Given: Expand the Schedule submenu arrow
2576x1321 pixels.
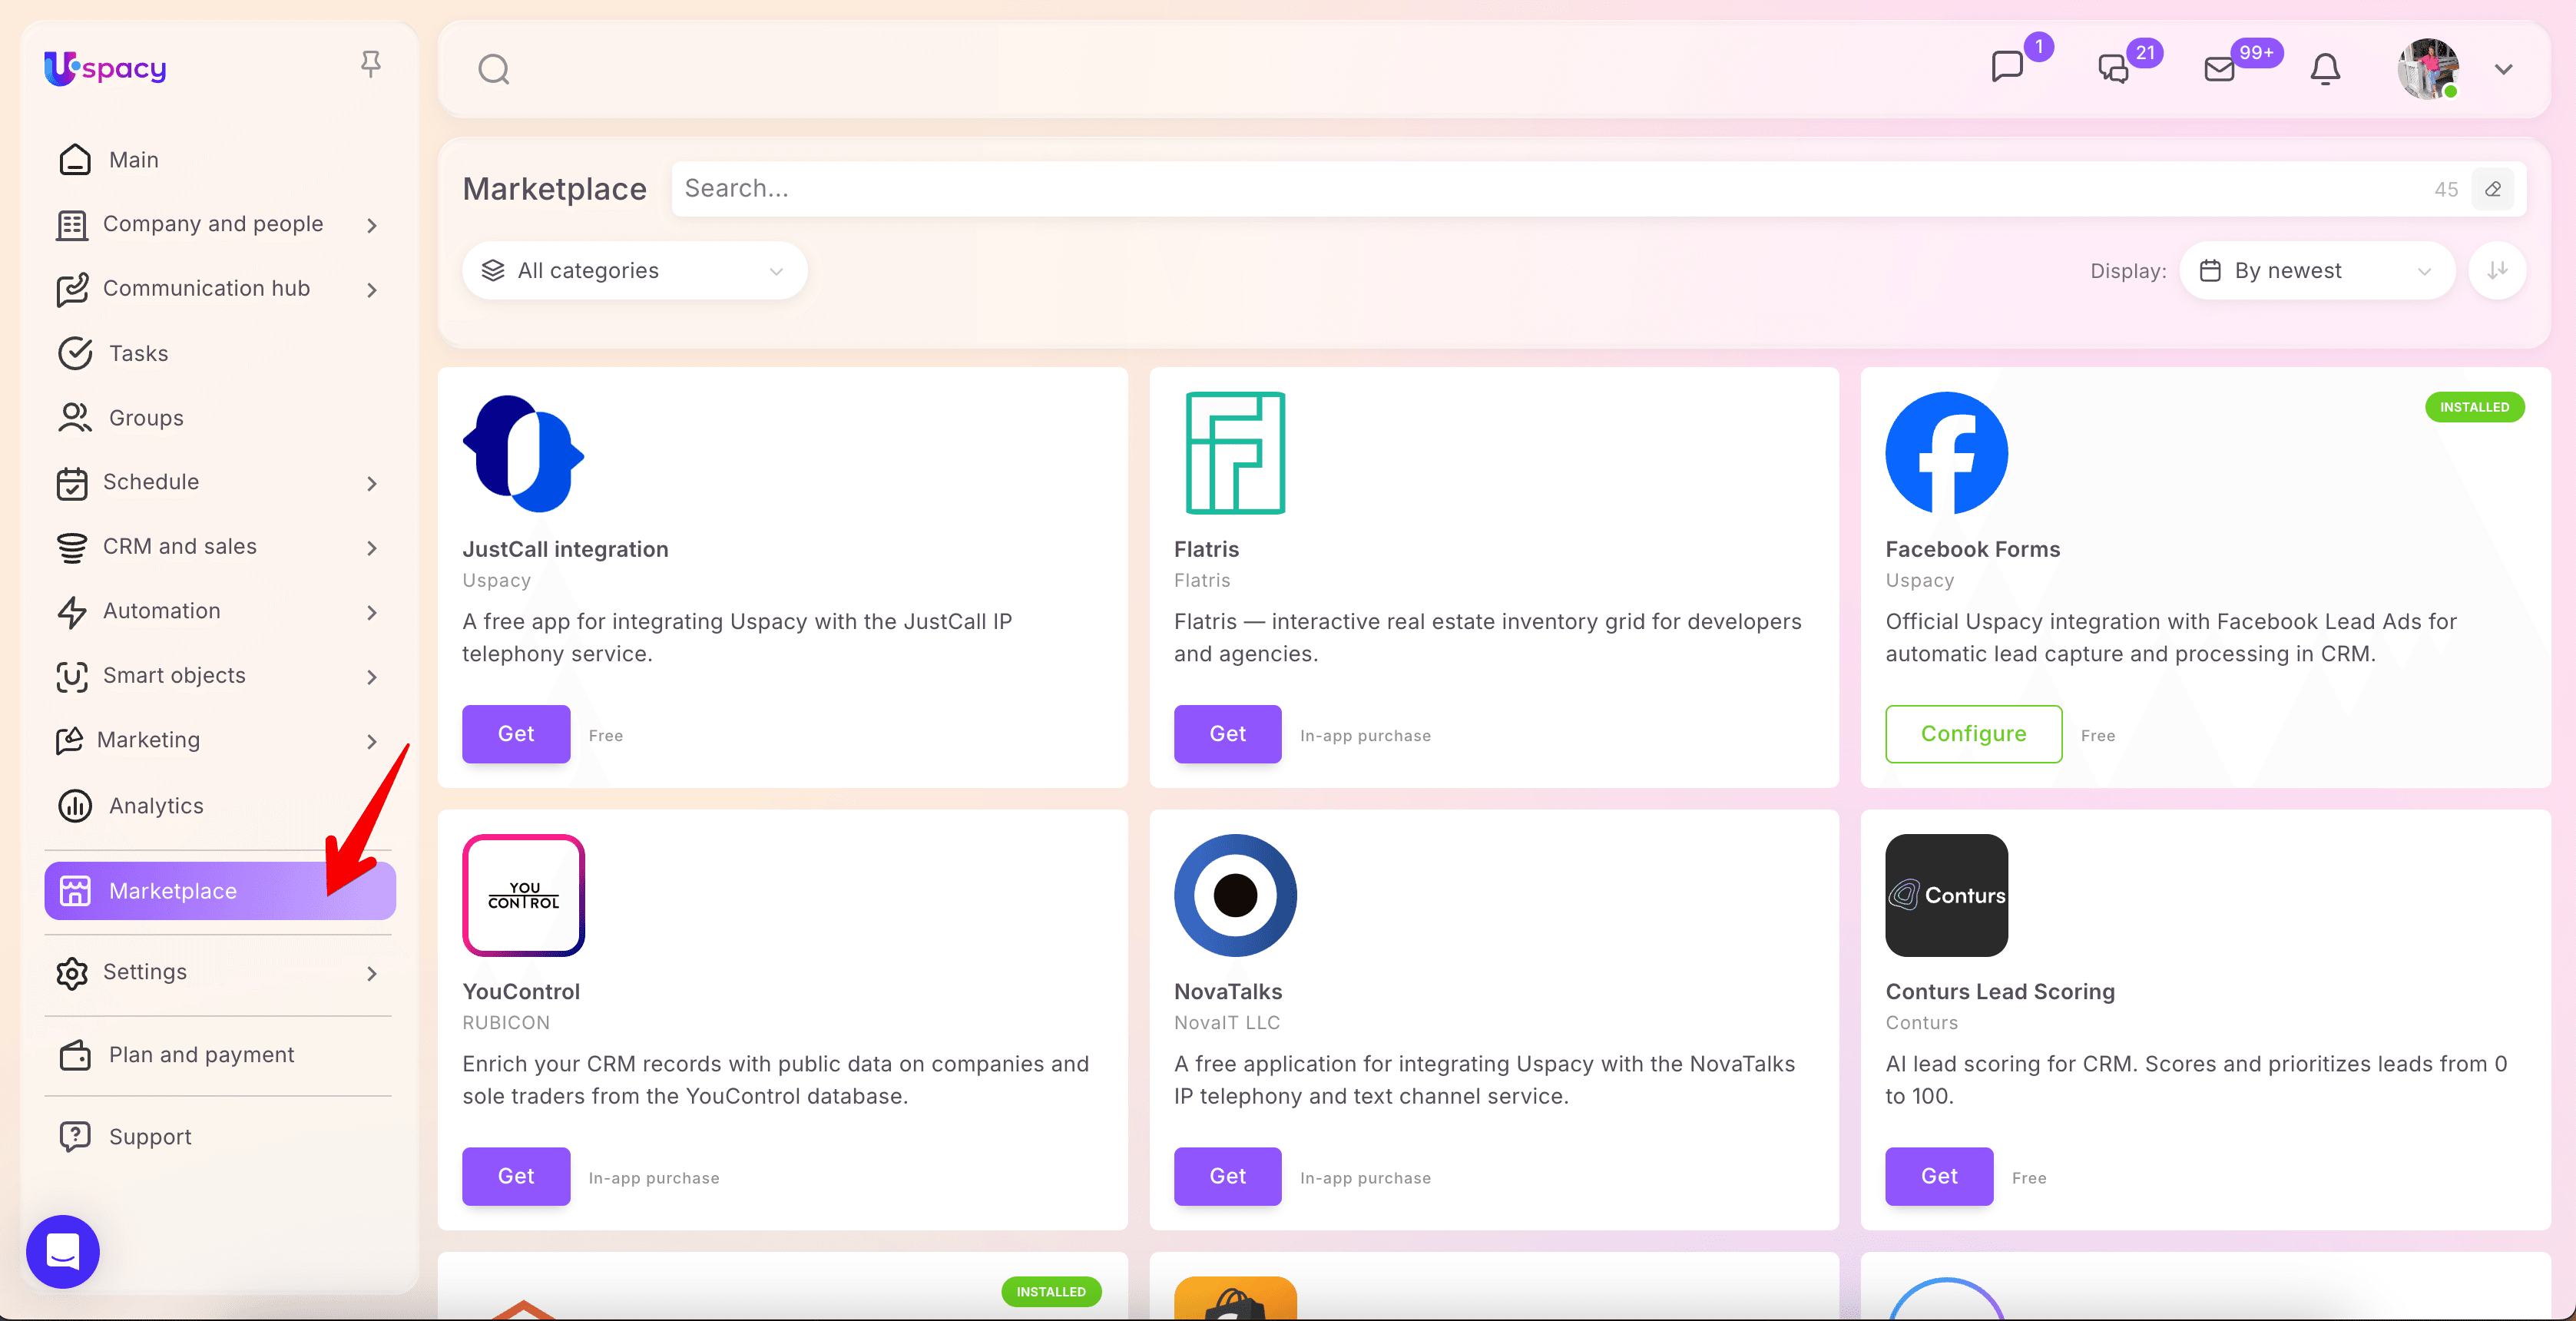Looking at the screenshot, I should 372,483.
